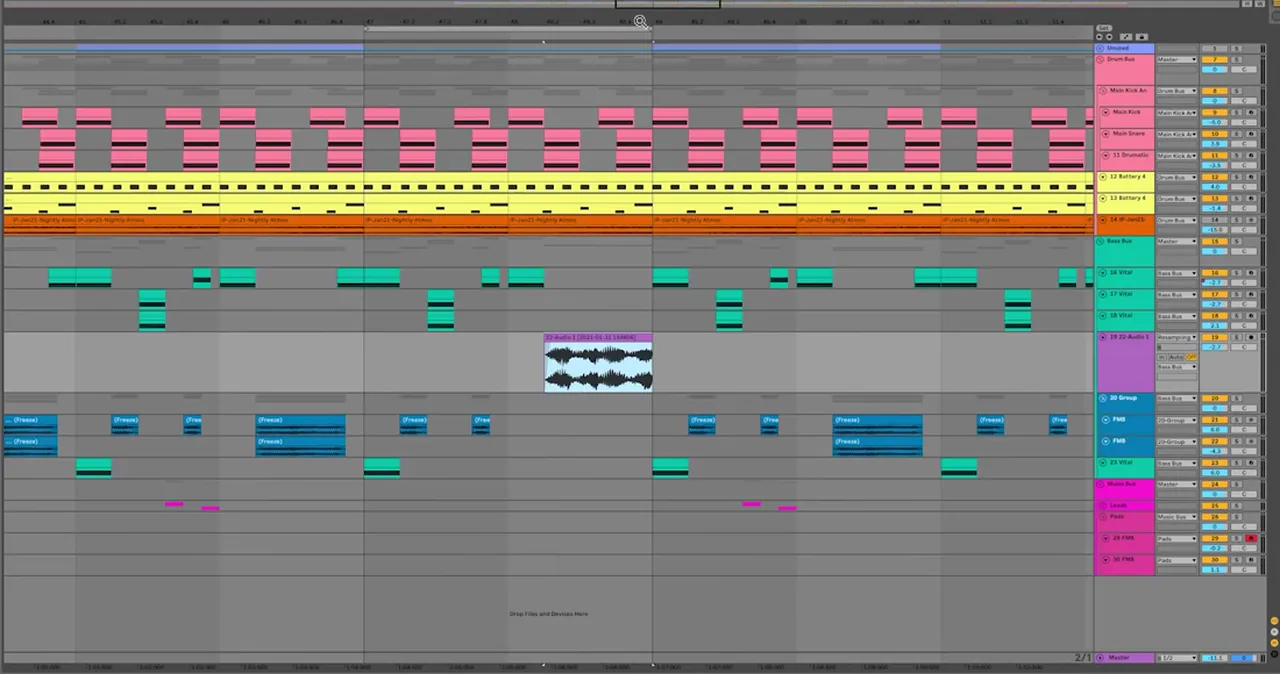The height and width of the screenshot is (674, 1280).
Task: Arm the 19 22-Audio 1 track
Action: pyautogui.click(x=1251, y=337)
